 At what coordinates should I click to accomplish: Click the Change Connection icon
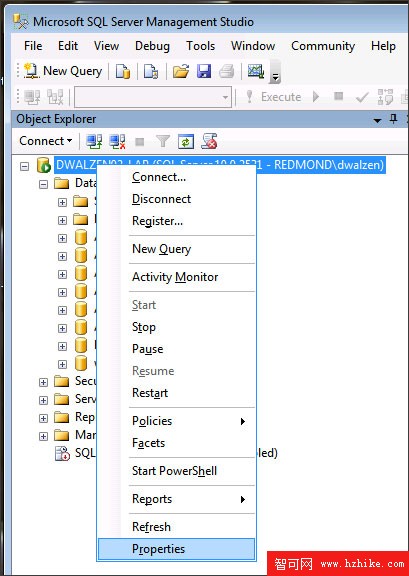tap(55, 97)
